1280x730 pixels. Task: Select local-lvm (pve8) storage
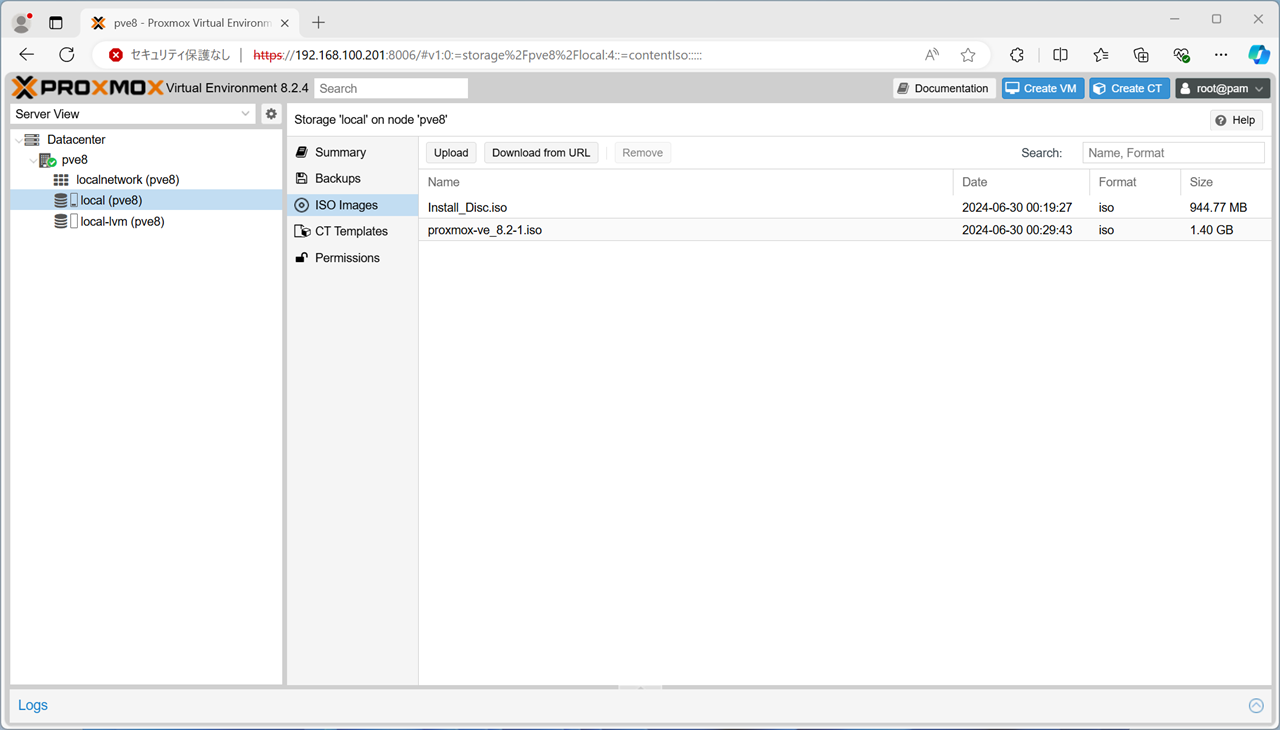pos(122,222)
